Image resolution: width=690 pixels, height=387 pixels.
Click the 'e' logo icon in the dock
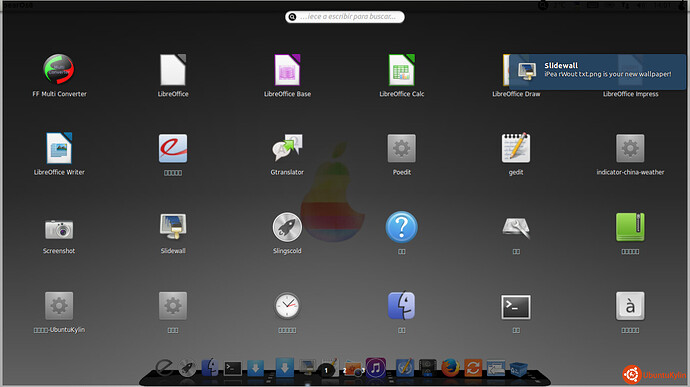164,367
